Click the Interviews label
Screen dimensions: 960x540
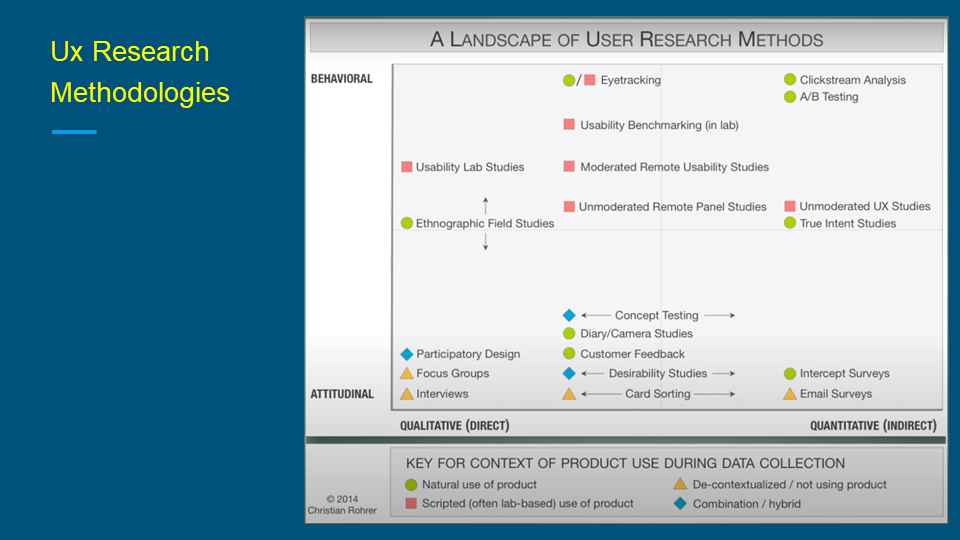(x=443, y=394)
